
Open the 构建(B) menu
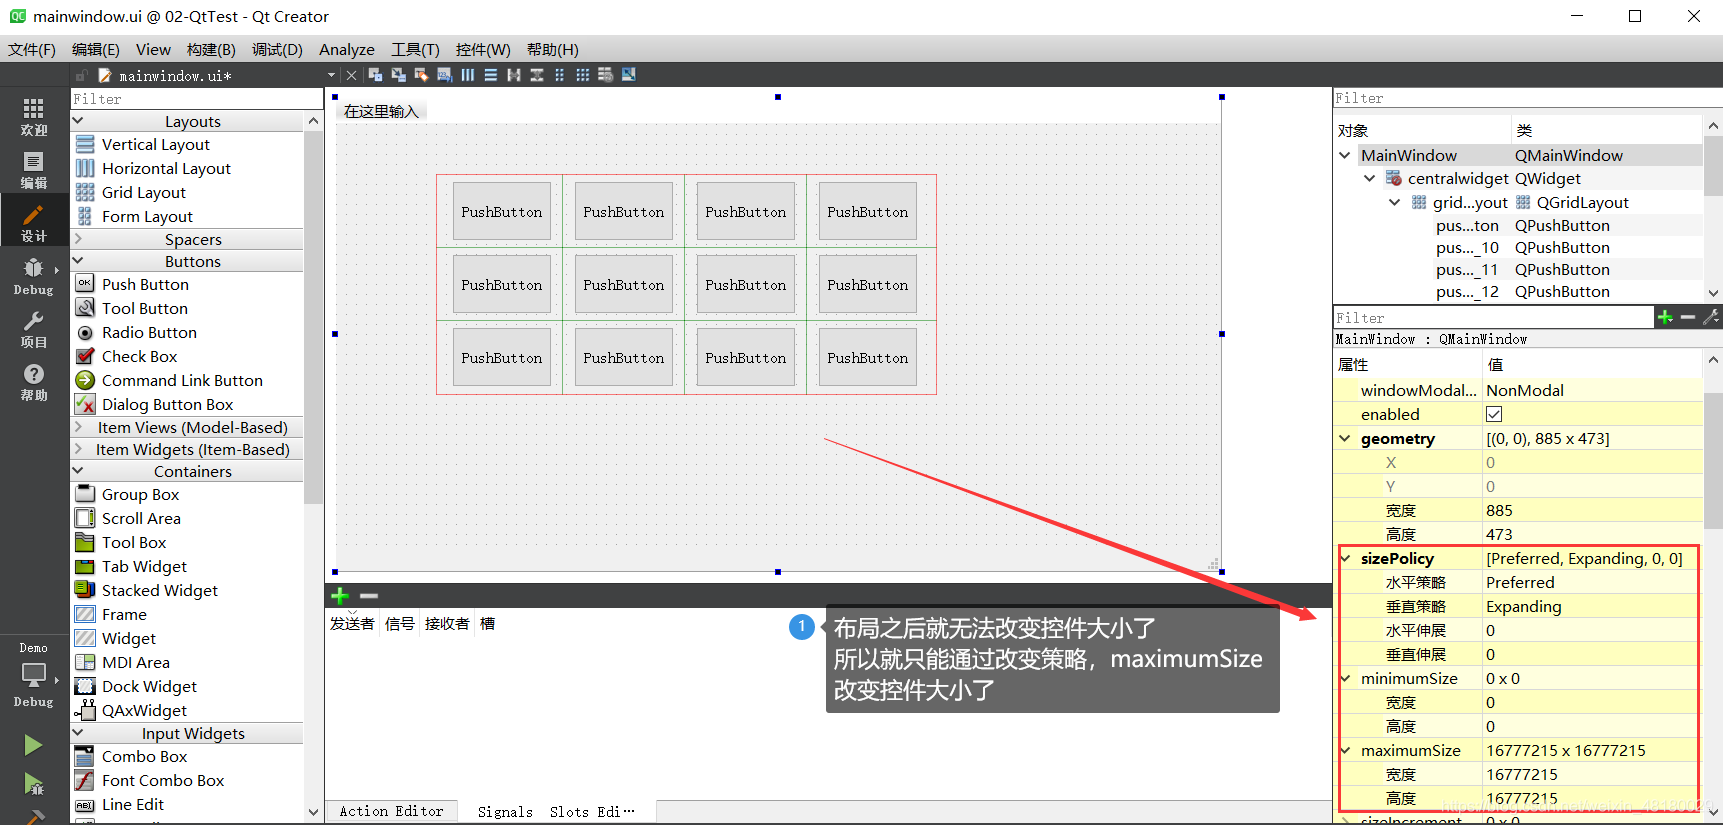(211, 50)
